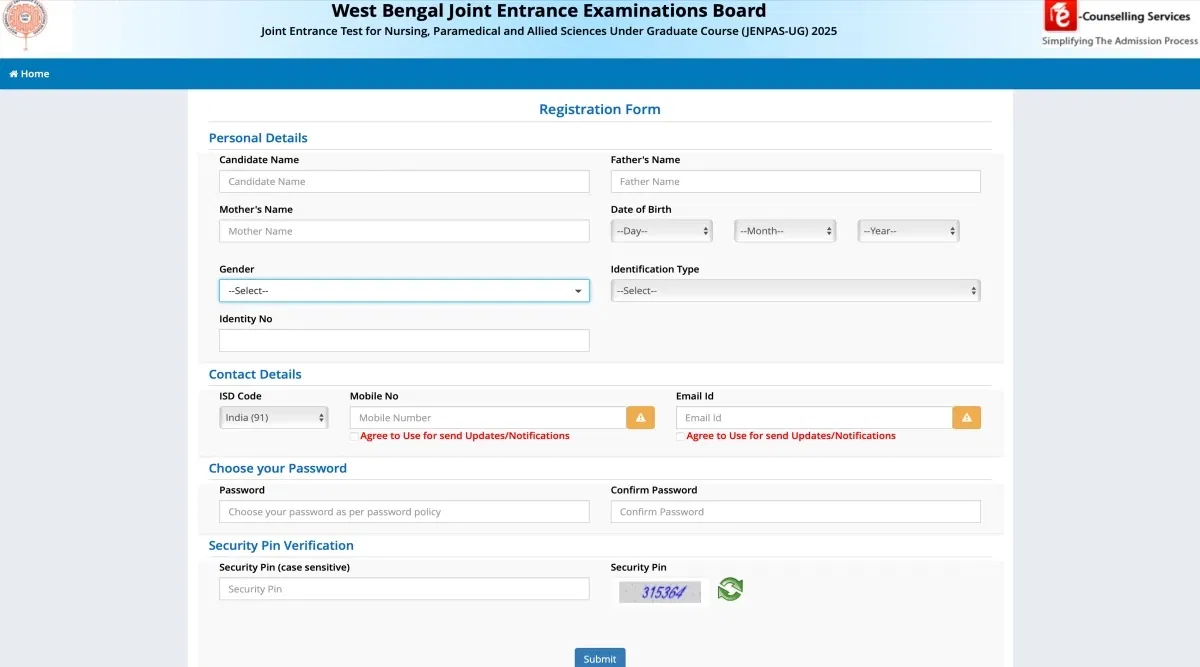1200x667 pixels.
Task: Click the Email Id warning icon
Action: [x=967, y=418]
